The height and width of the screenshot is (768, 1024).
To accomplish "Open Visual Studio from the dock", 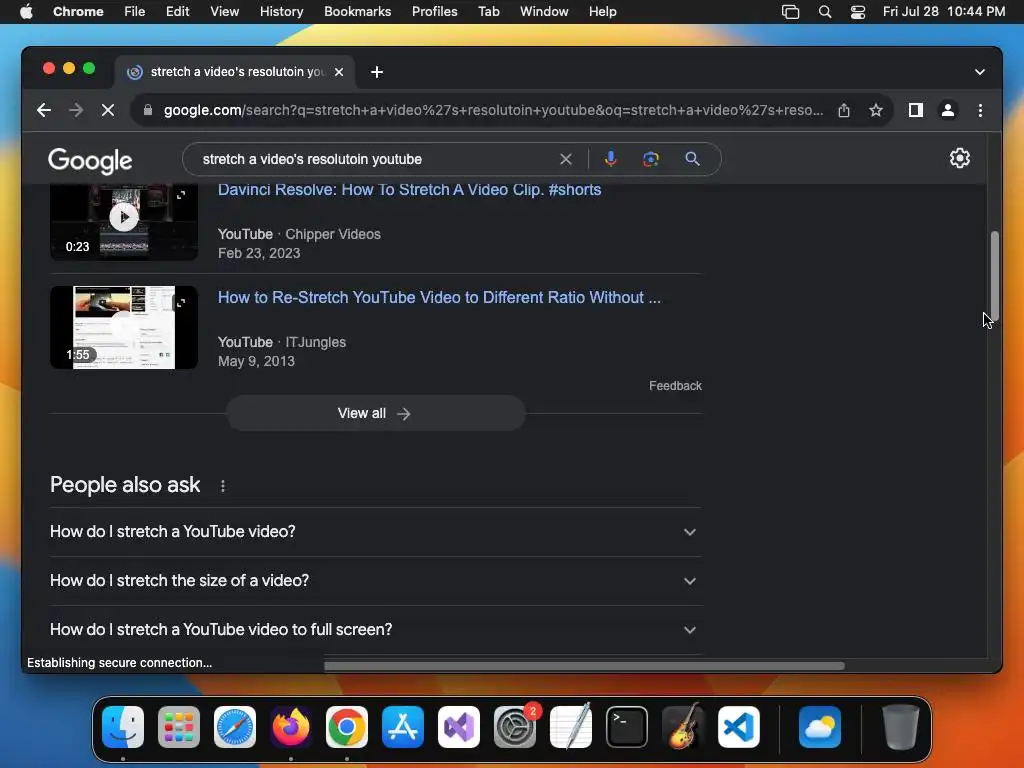I will point(459,727).
